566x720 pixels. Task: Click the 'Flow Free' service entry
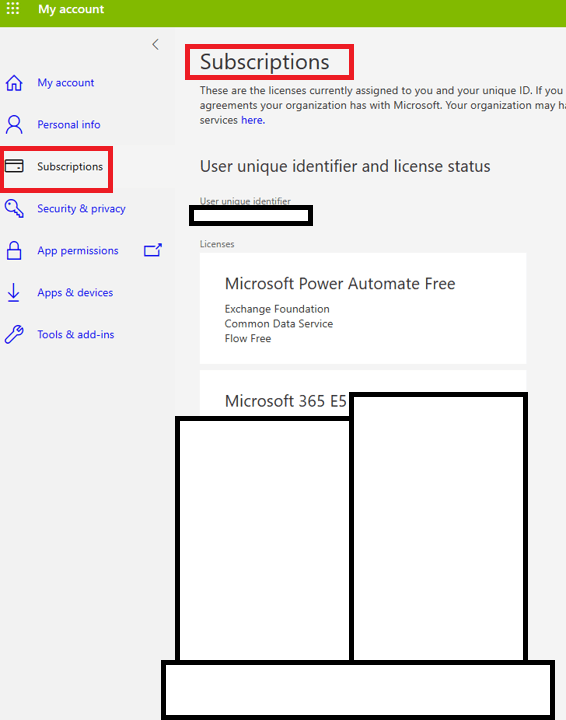(248, 338)
